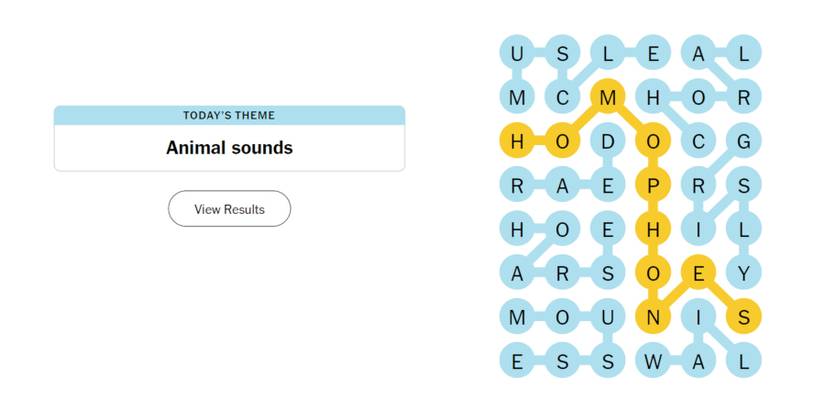Pick the blue letter W tile
Screen dimensions: 825x413
tap(652, 360)
